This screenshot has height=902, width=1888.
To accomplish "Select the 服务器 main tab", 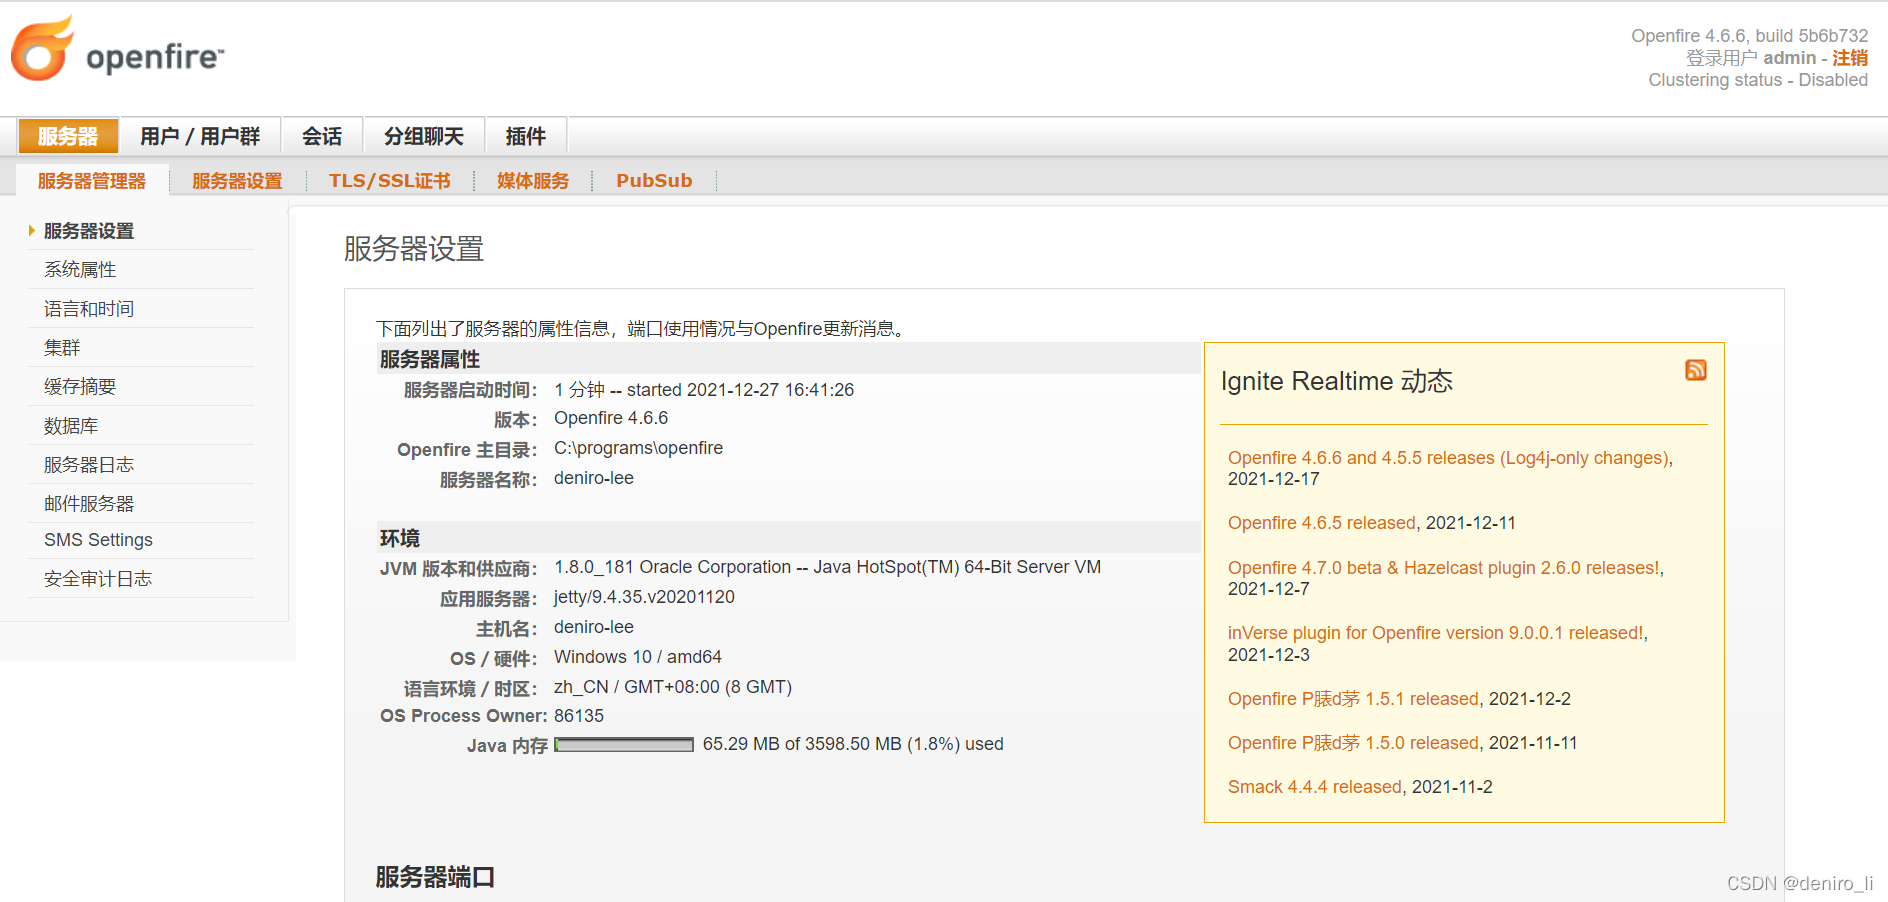I will (68, 136).
